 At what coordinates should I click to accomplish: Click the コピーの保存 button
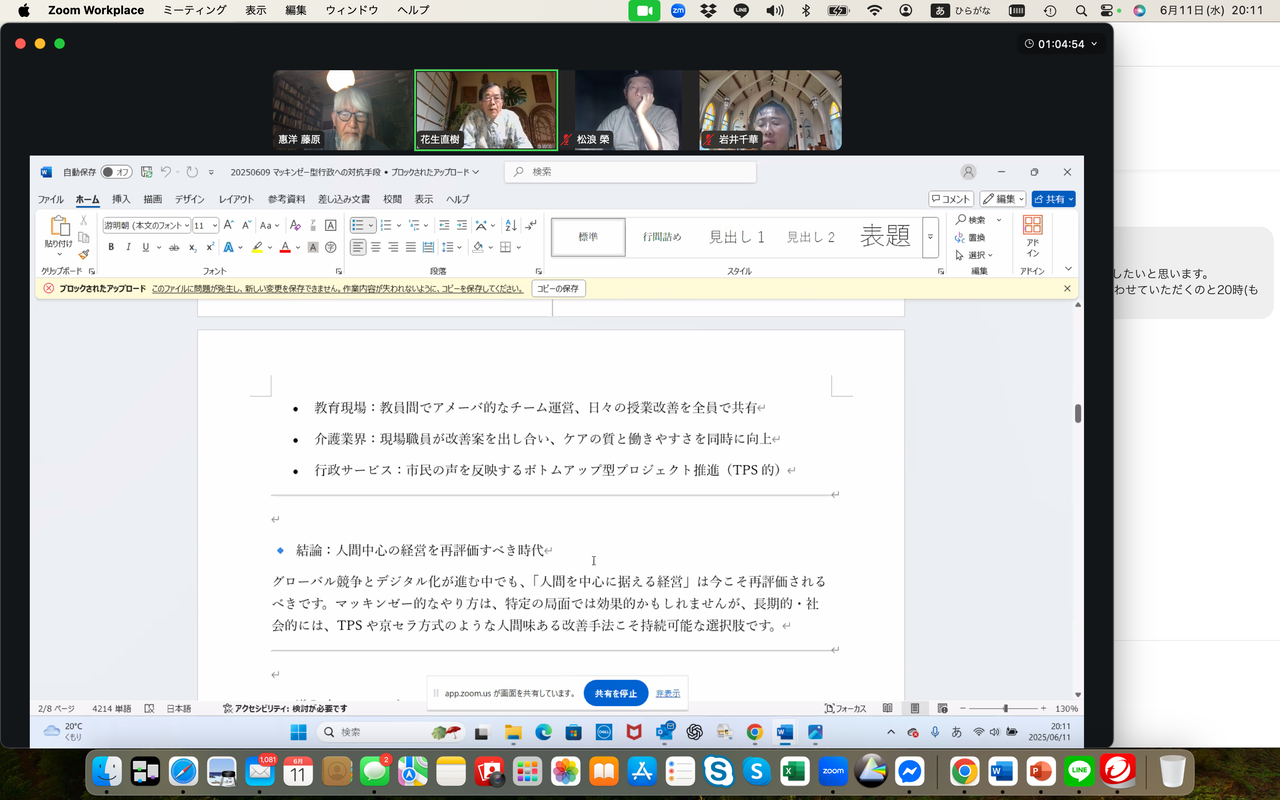point(558,289)
